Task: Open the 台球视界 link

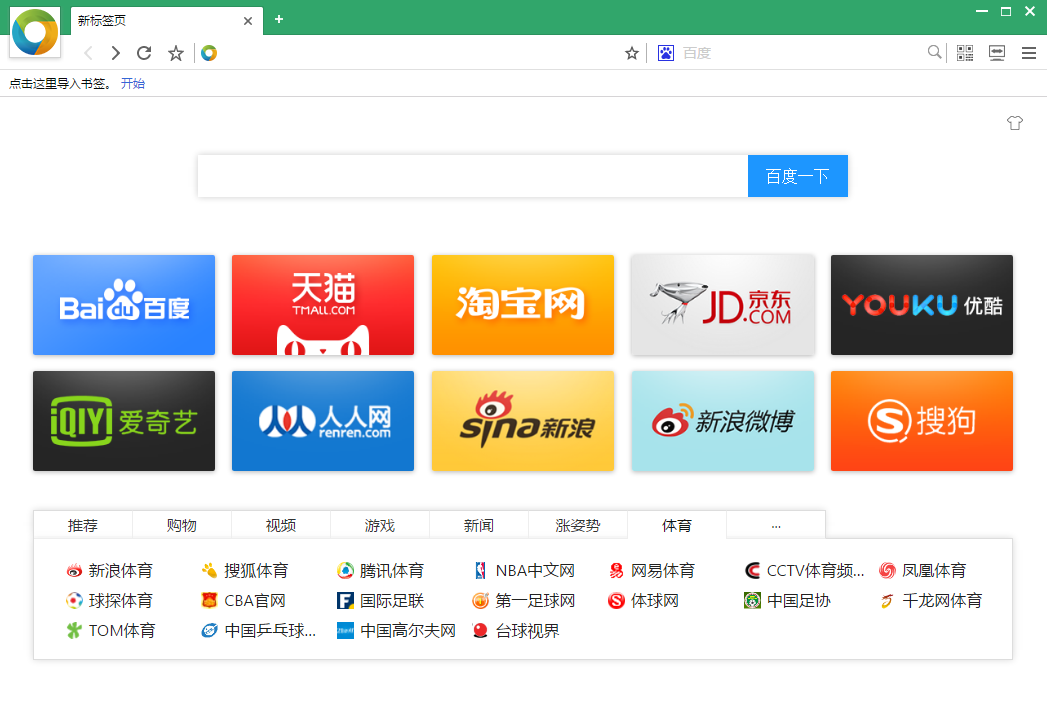Action: coord(516,631)
